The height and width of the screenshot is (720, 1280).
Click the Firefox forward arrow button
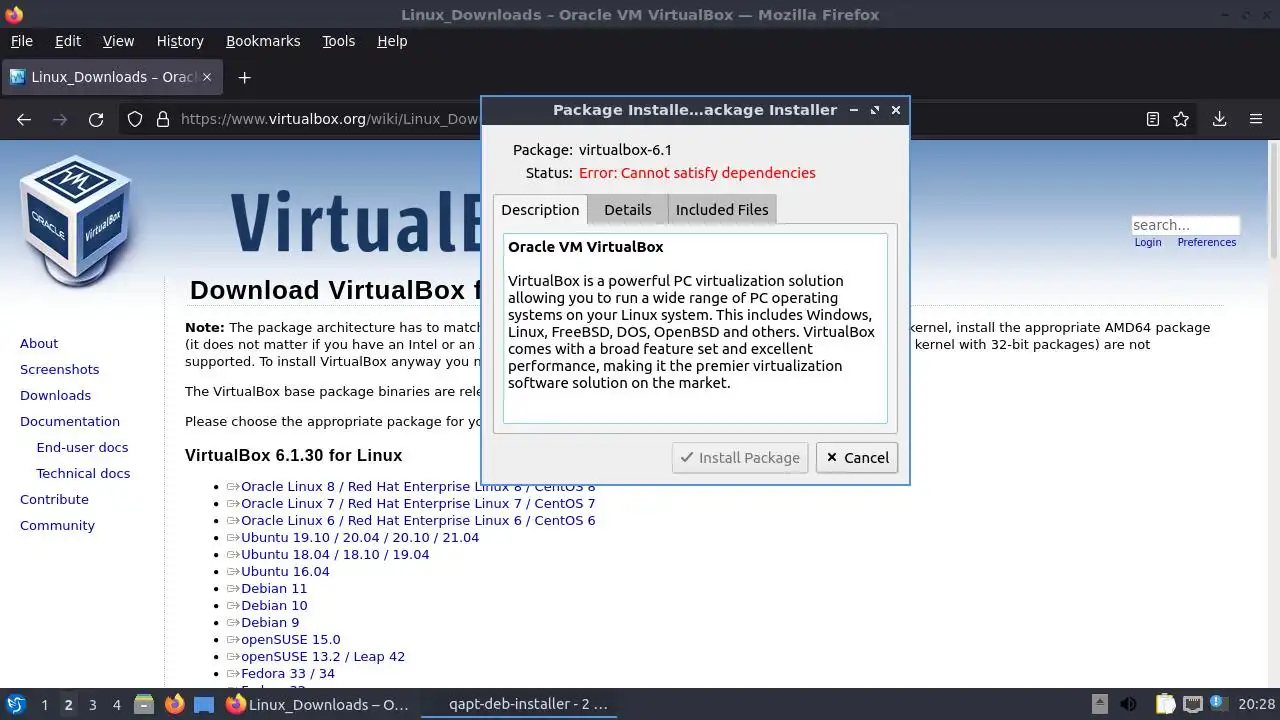point(60,119)
